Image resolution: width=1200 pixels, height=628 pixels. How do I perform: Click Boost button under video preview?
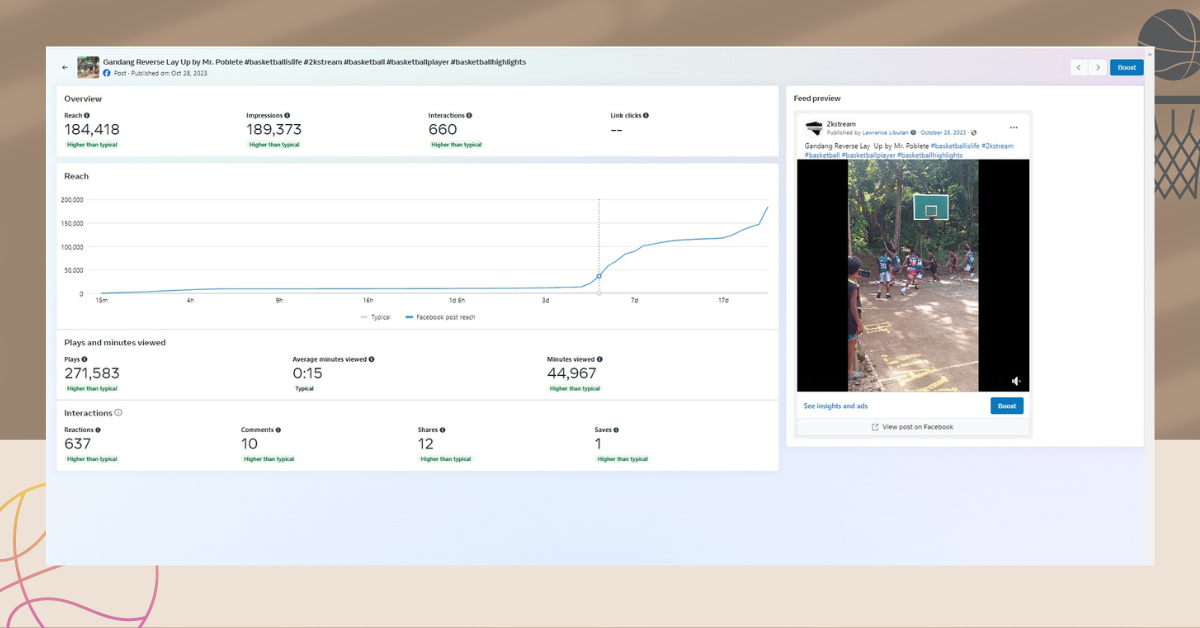coord(1007,406)
